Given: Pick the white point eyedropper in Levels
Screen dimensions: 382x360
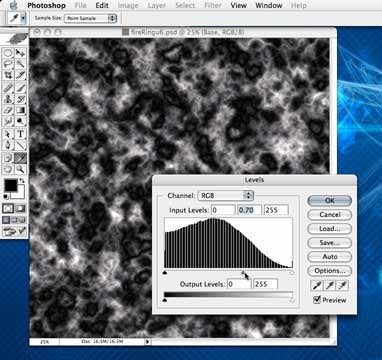Looking at the screenshot, I should coord(343,285).
